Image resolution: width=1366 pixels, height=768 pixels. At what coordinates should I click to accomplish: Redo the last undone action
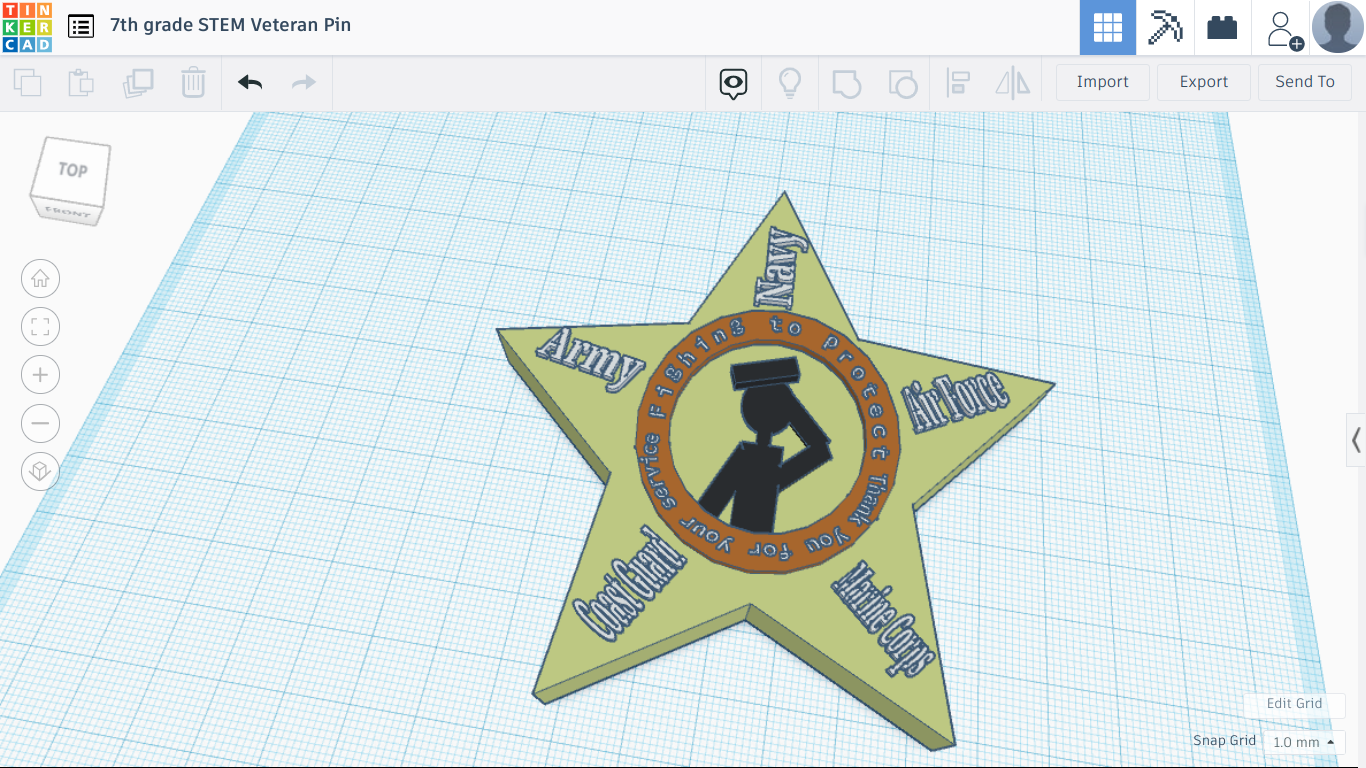click(x=304, y=82)
